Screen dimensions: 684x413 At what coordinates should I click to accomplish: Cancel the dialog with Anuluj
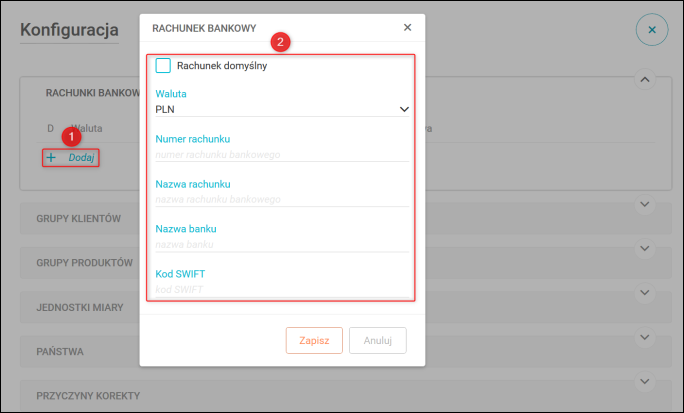378,340
